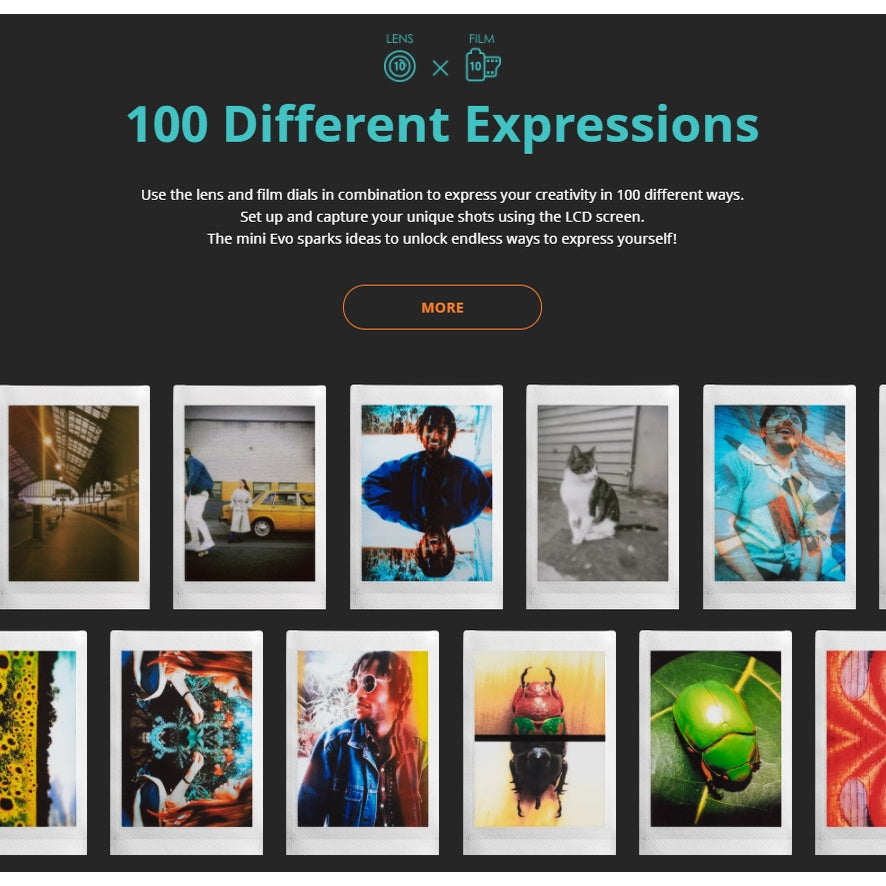Click the 'Set up and capture your unique shots' line
The width and height of the screenshot is (886, 886).
[442, 217]
